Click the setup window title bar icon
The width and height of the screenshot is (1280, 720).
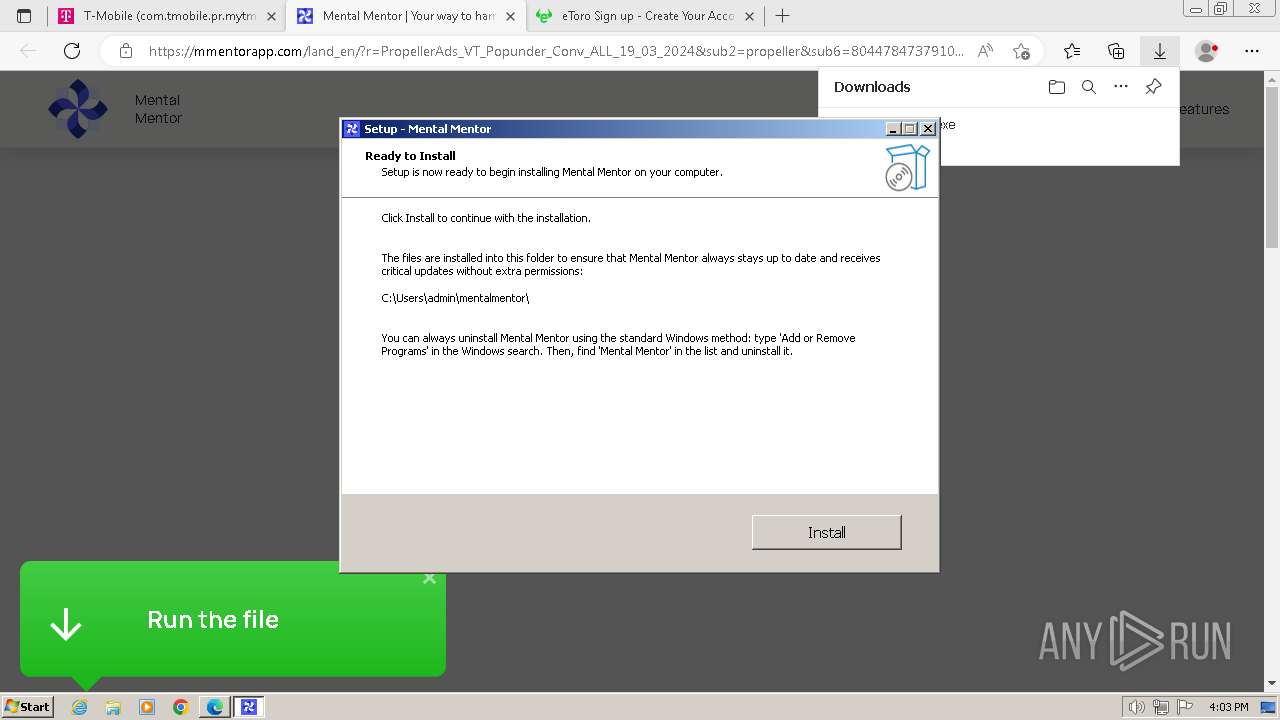pos(352,128)
